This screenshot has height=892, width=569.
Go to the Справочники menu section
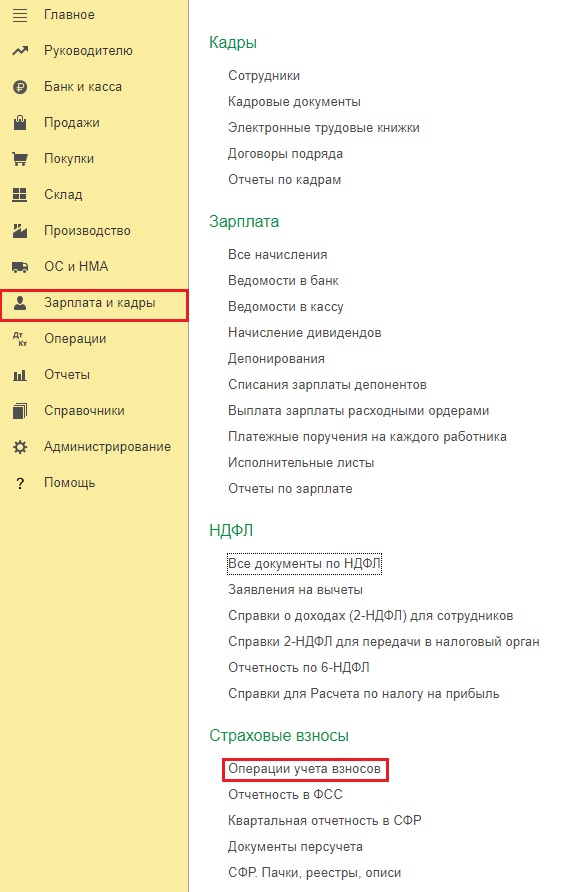click(x=84, y=411)
